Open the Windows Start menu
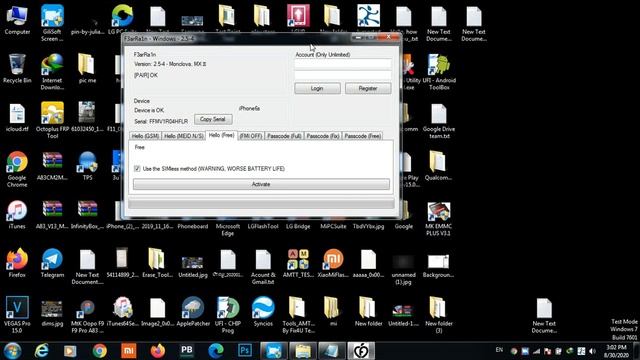640x360 pixels. point(13,351)
